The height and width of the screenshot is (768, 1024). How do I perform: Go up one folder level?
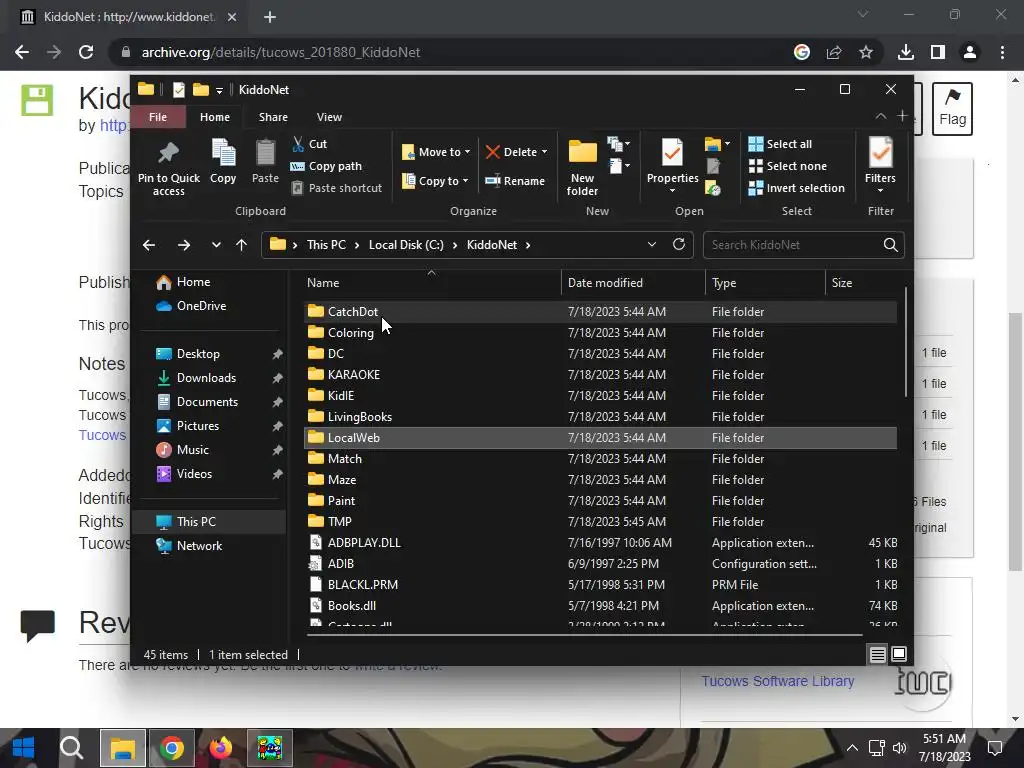click(x=242, y=245)
